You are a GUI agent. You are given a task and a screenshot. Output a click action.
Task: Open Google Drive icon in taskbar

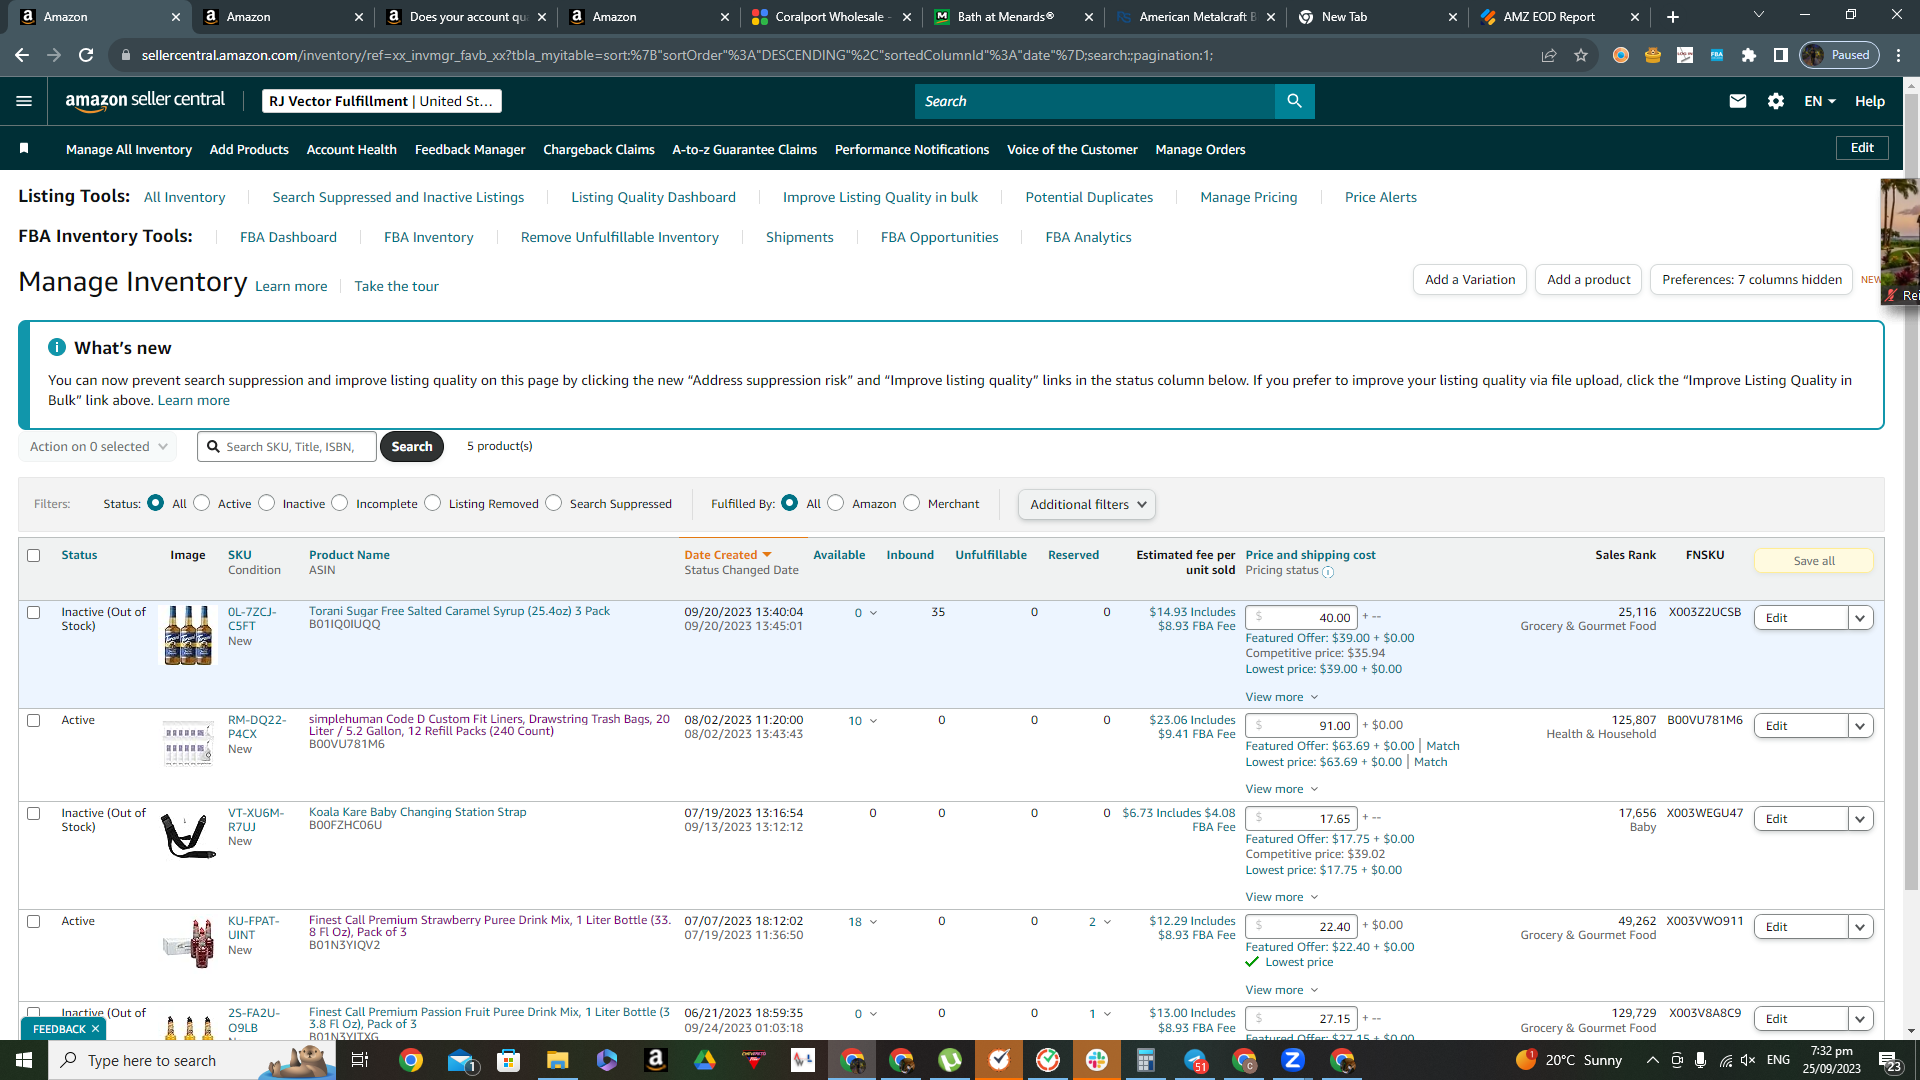tap(705, 1060)
